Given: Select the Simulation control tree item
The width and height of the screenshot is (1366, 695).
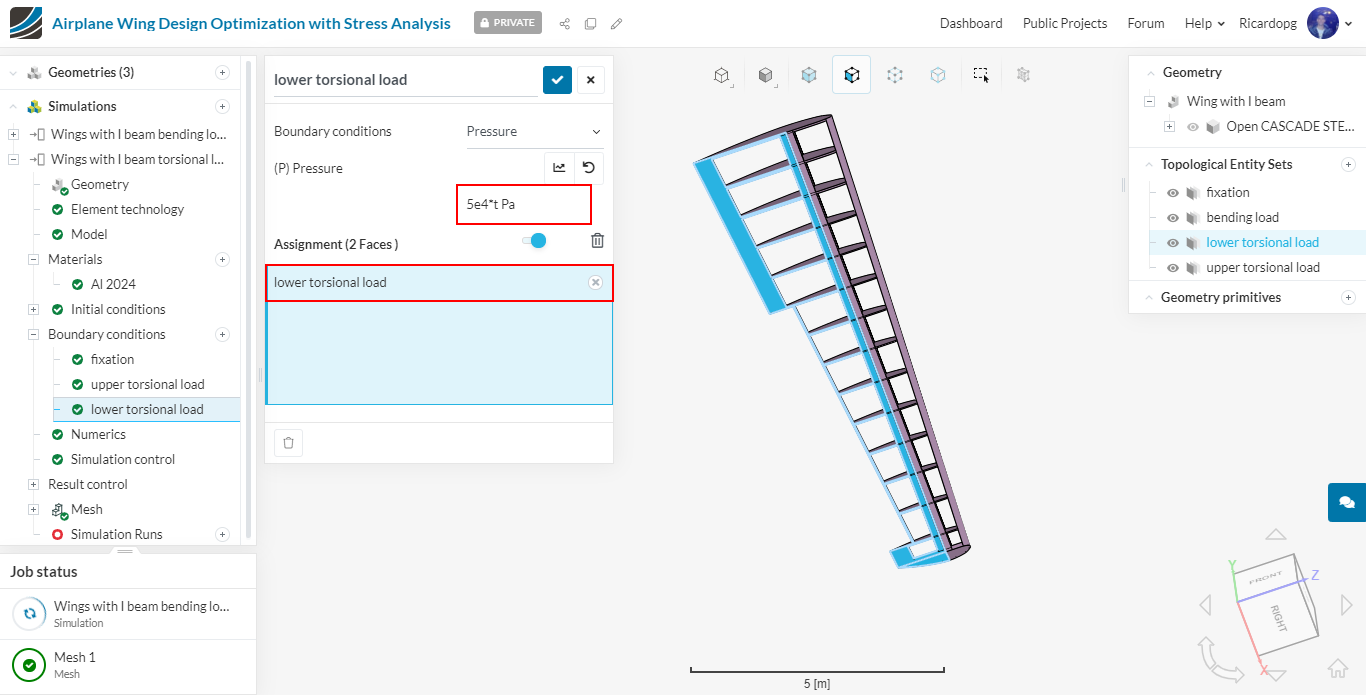Looking at the screenshot, I should tap(122, 459).
